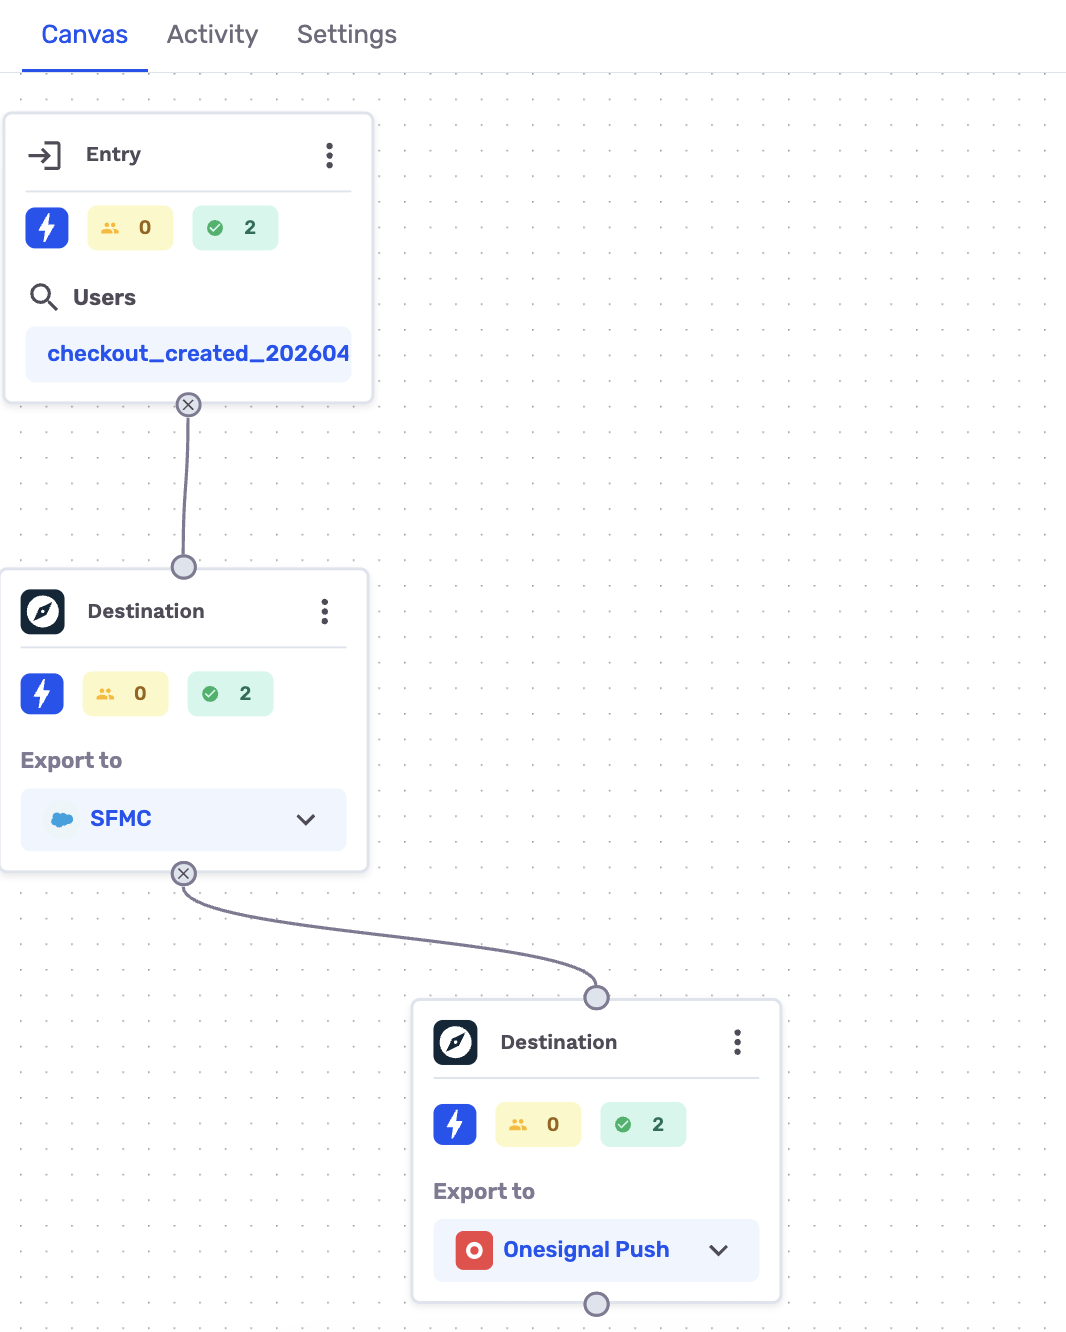Viewport: 1066px width, 1332px height.
Task: Switch to the Activity tab
Action: (212, 34)
